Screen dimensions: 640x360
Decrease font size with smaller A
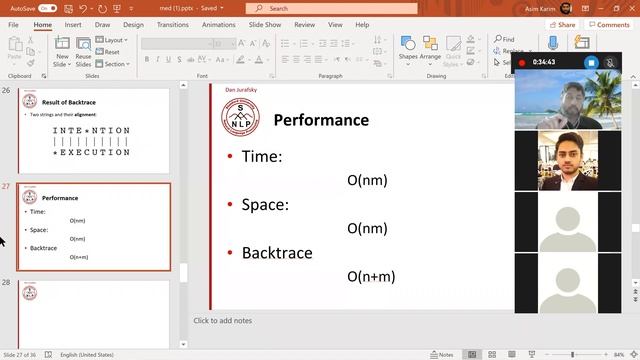tap(253, 43)
